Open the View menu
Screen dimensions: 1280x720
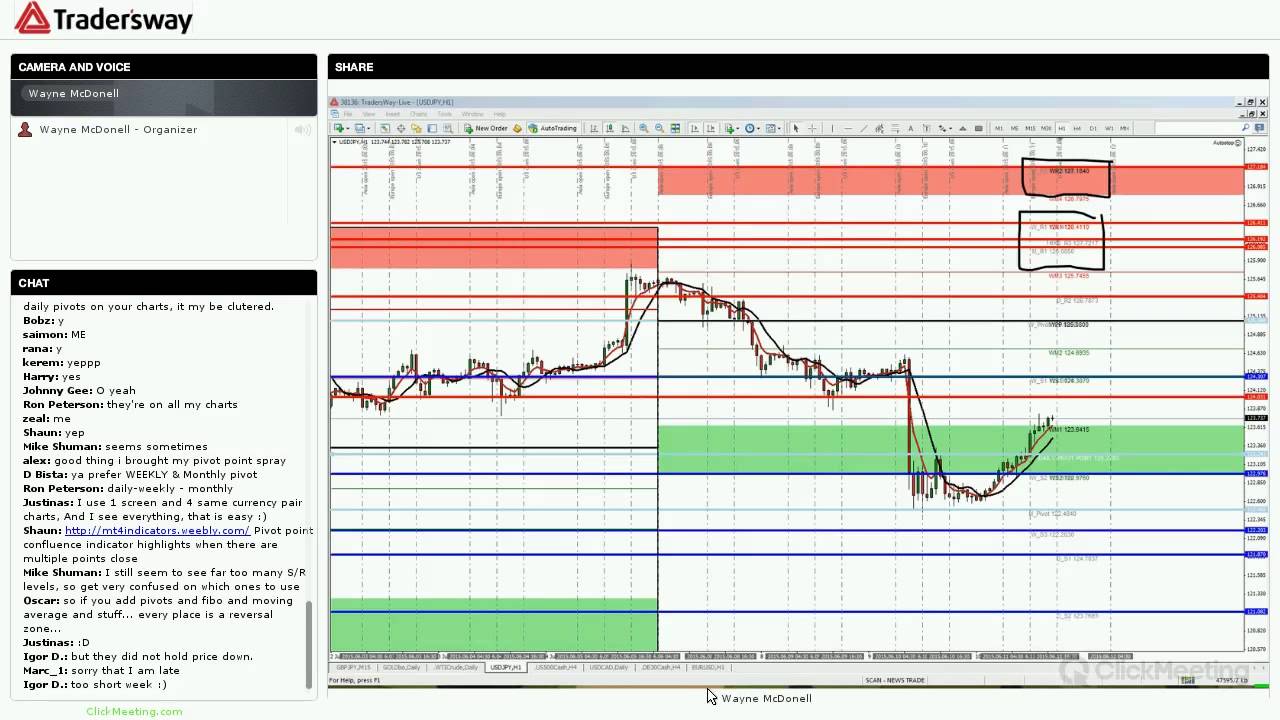(x=369, y=114)
